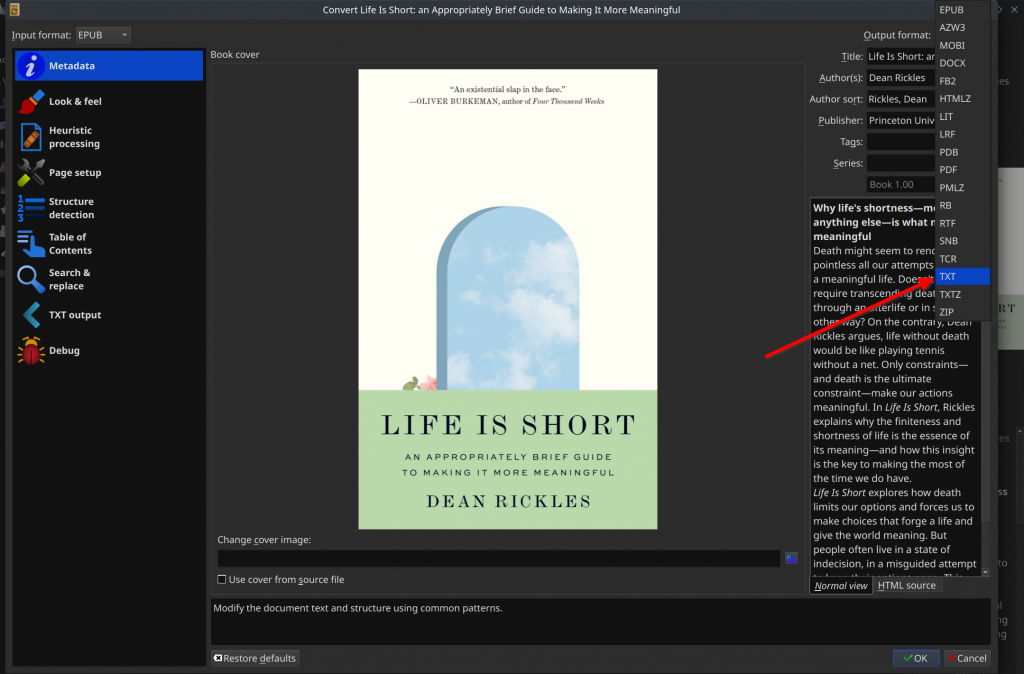Click Restore defaults button

[x=255, y=658]
